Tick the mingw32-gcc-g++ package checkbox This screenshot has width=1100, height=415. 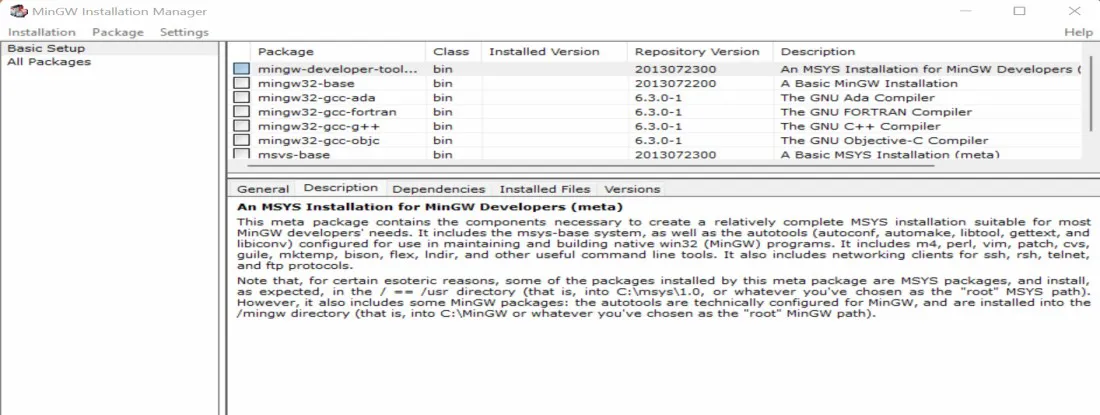[242, 127]
